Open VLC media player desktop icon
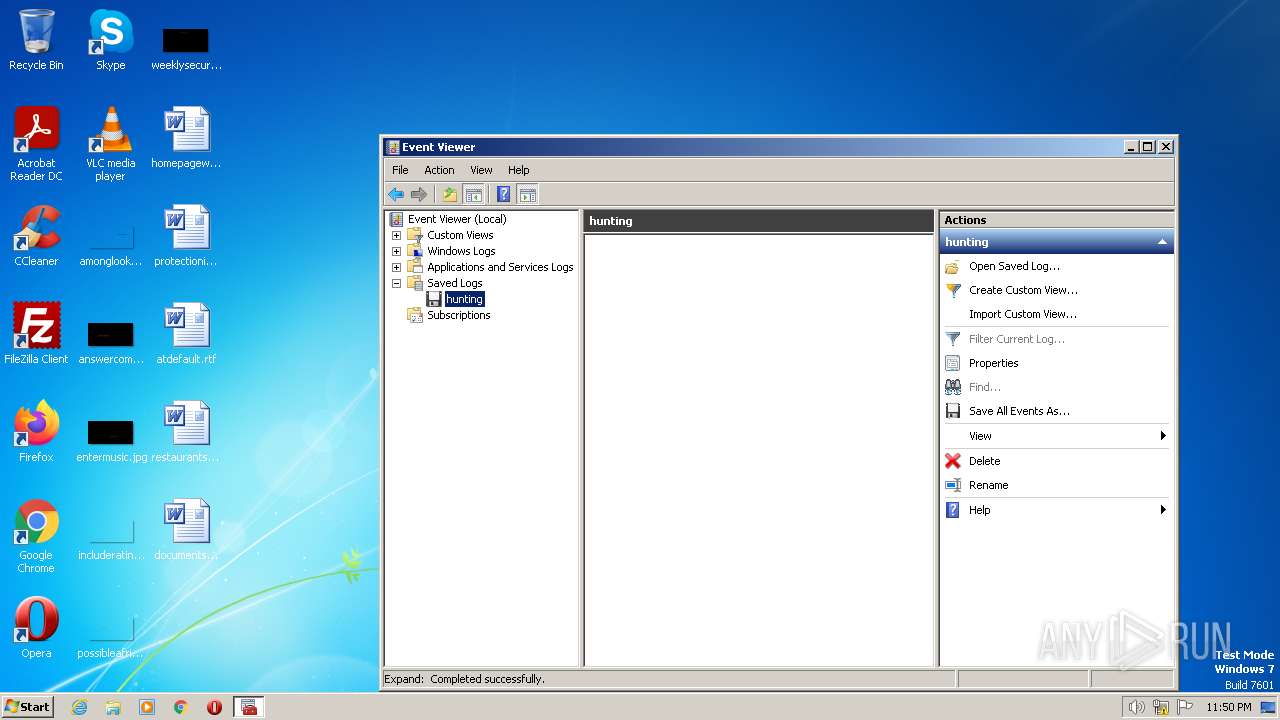The height and width of the screenshot is (720, 1280). [x=110, y=144]
